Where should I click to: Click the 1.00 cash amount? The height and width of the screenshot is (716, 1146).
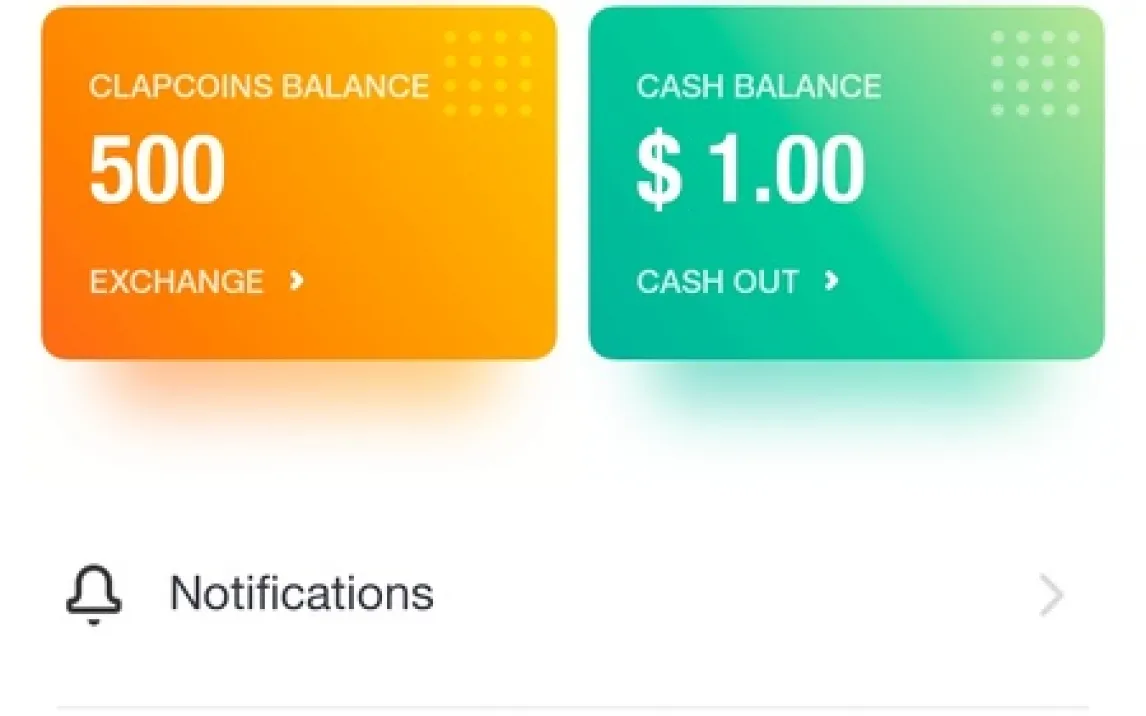pos(786,171)
